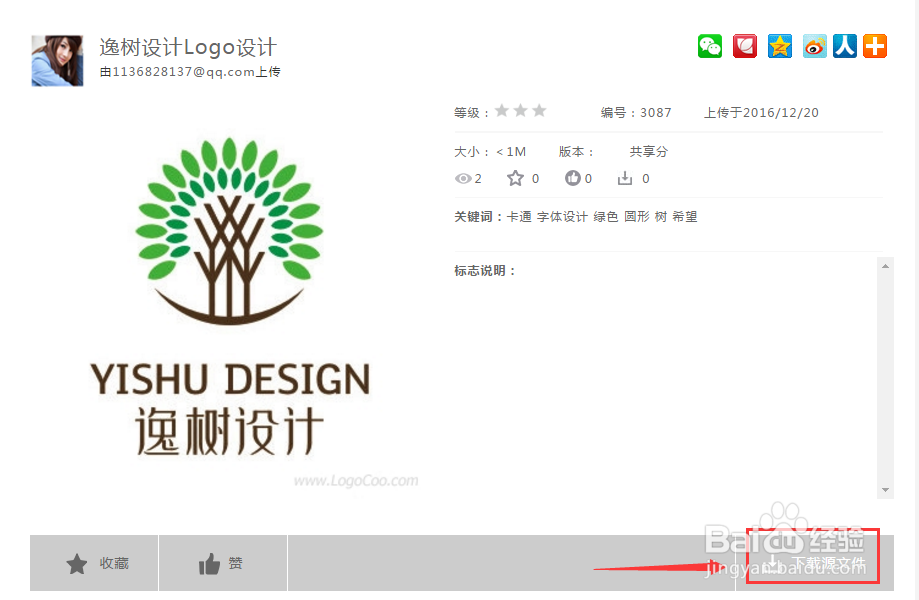
Task: Click the text 共享分
Action: pyautogui.click(x=649, y=152)
